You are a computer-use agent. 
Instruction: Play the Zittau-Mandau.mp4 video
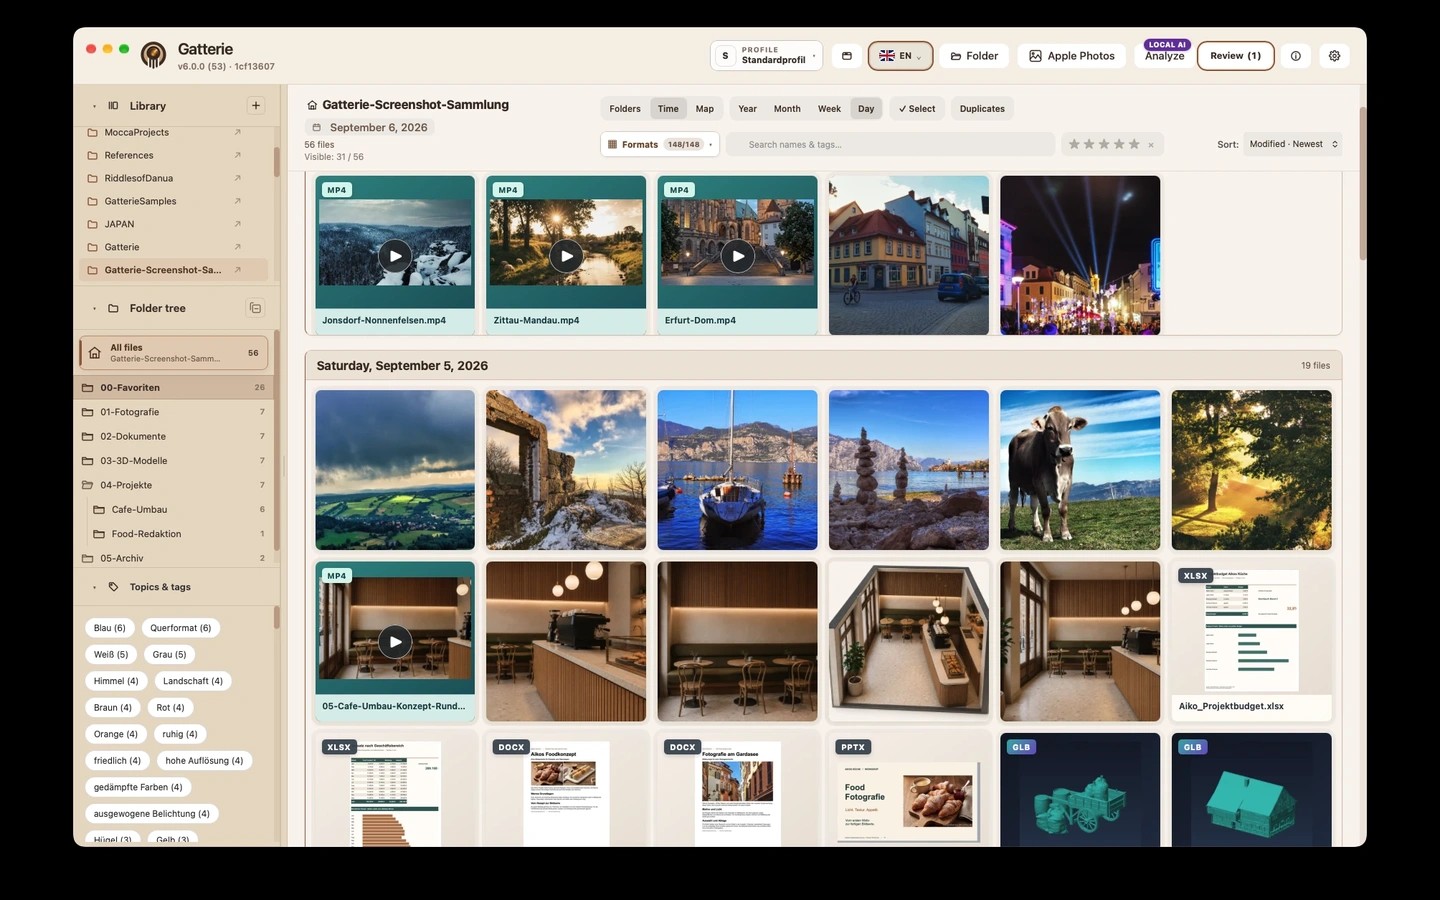click(x=566, y=256)
